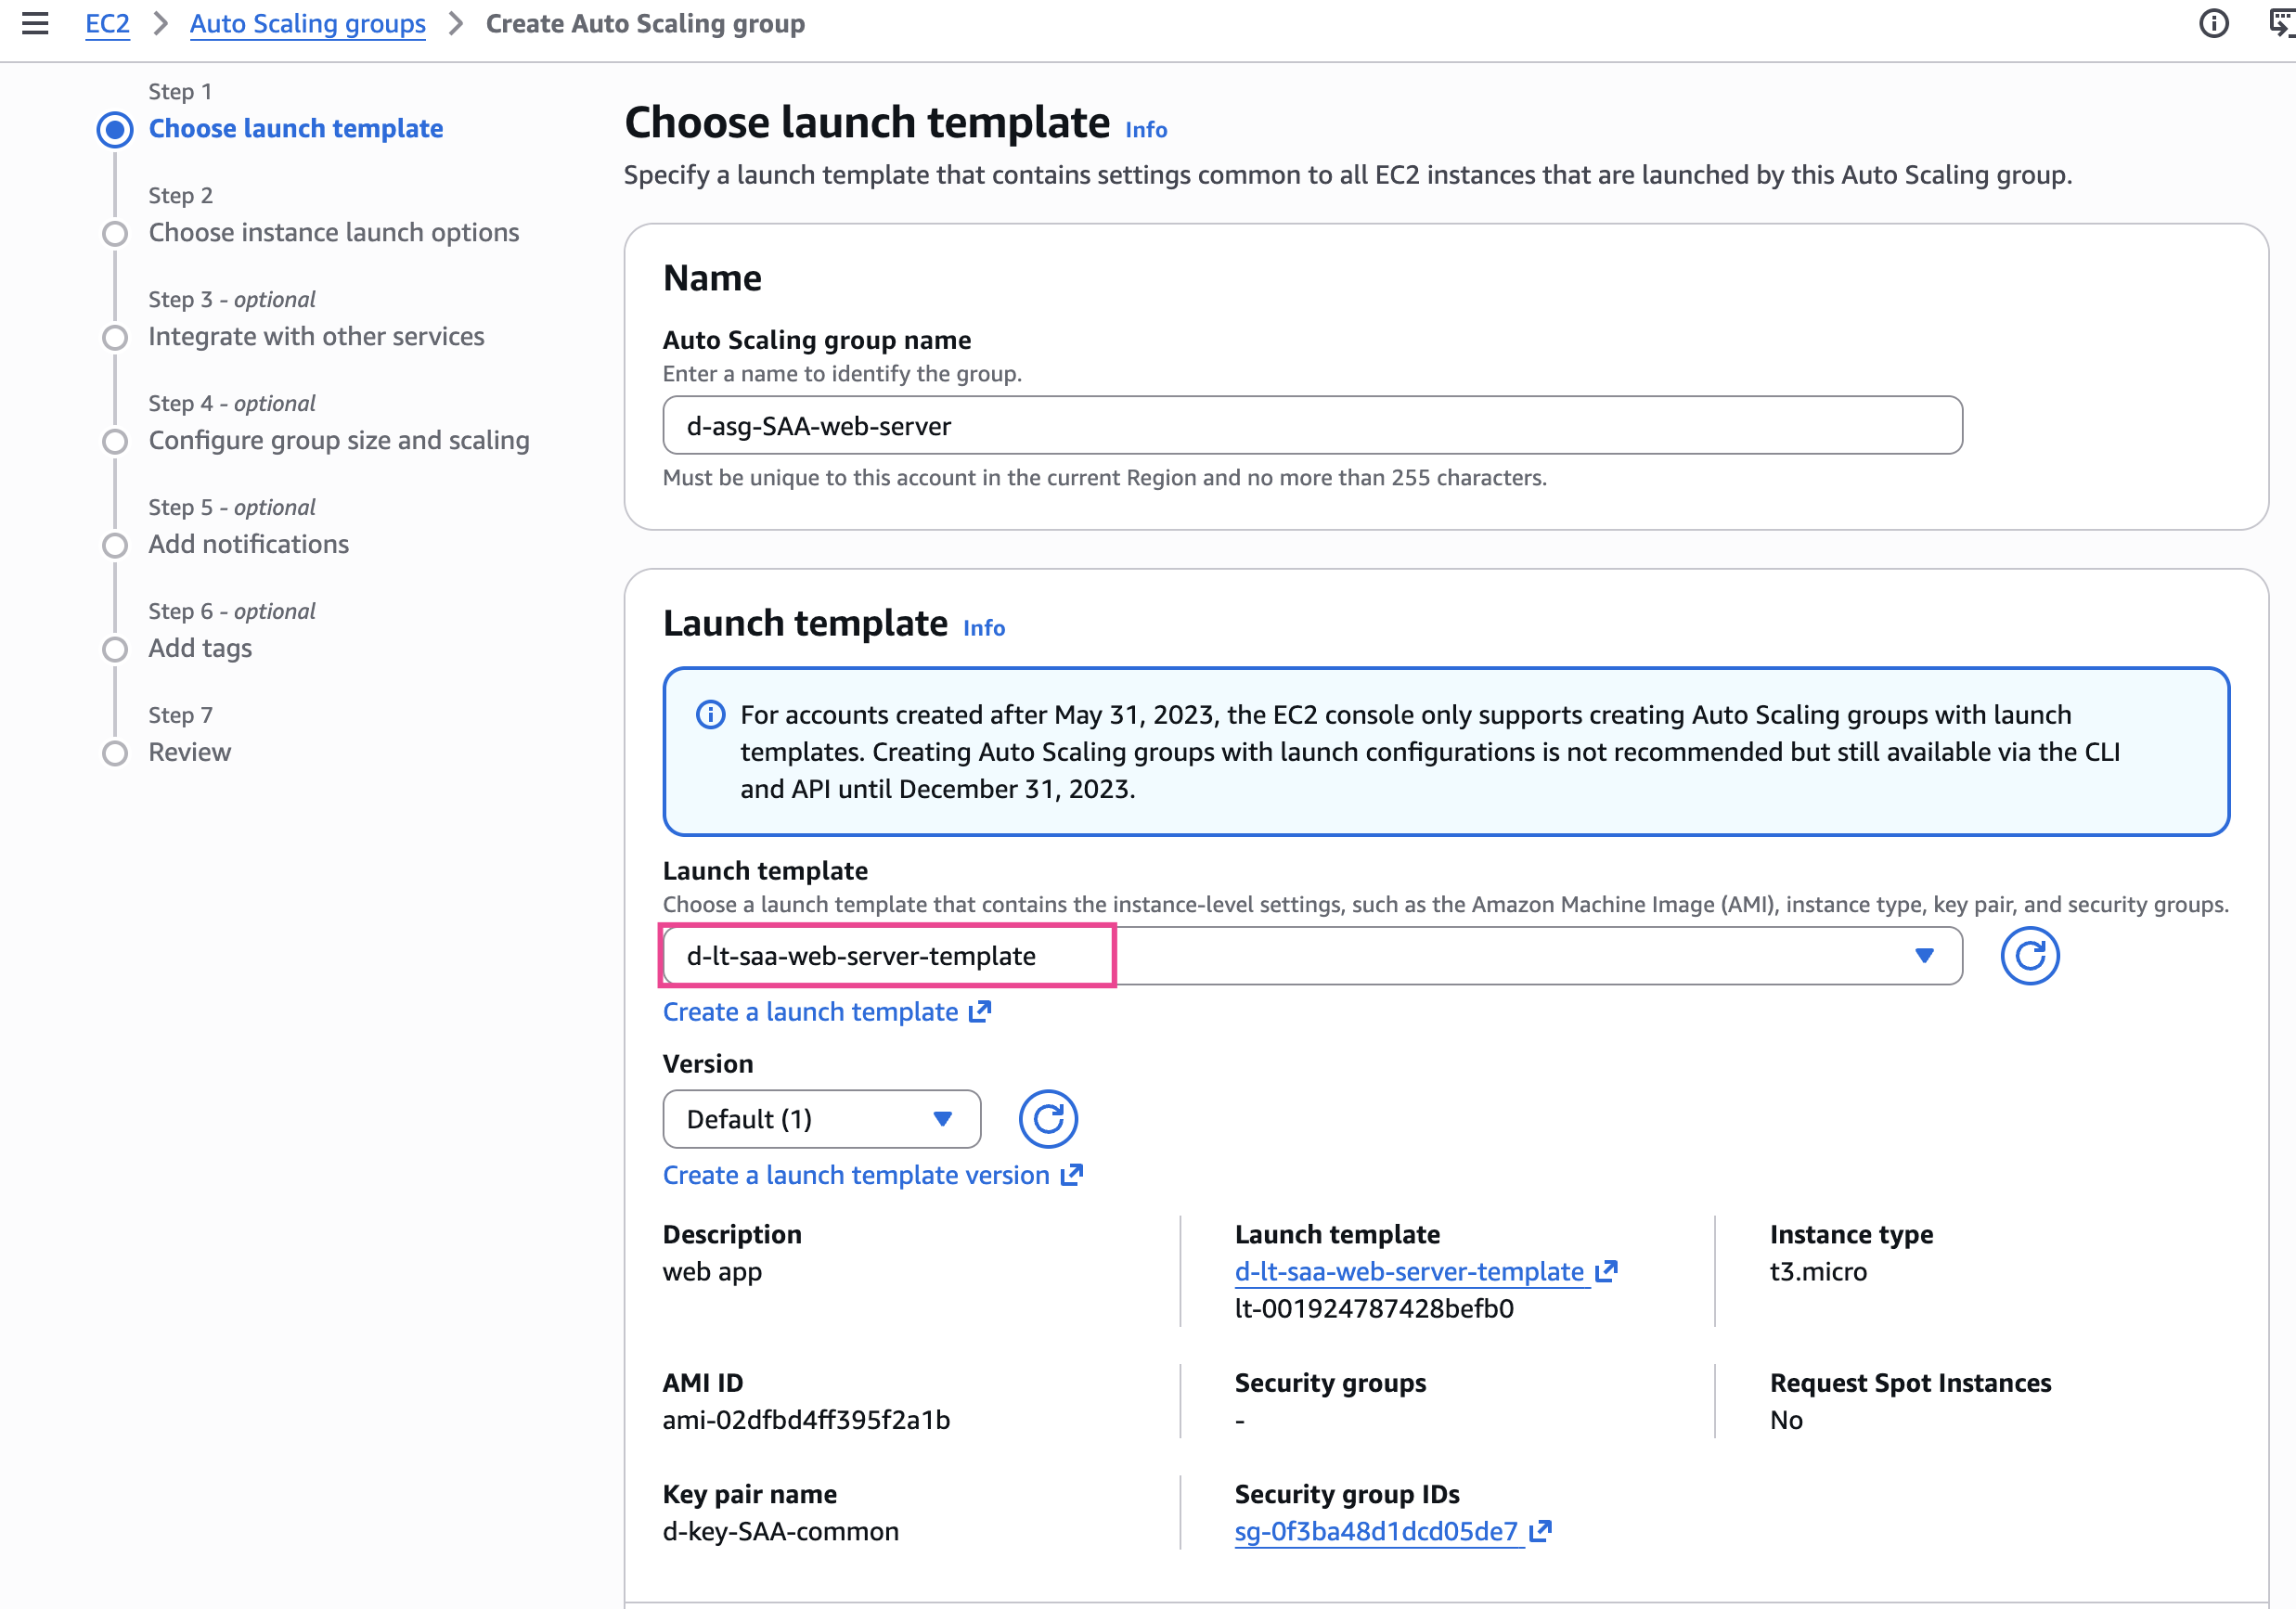The image size is (2296, 1609).
Task: Navigate to Auto Scaling groups breadcrumb
Action: [307, 23]
